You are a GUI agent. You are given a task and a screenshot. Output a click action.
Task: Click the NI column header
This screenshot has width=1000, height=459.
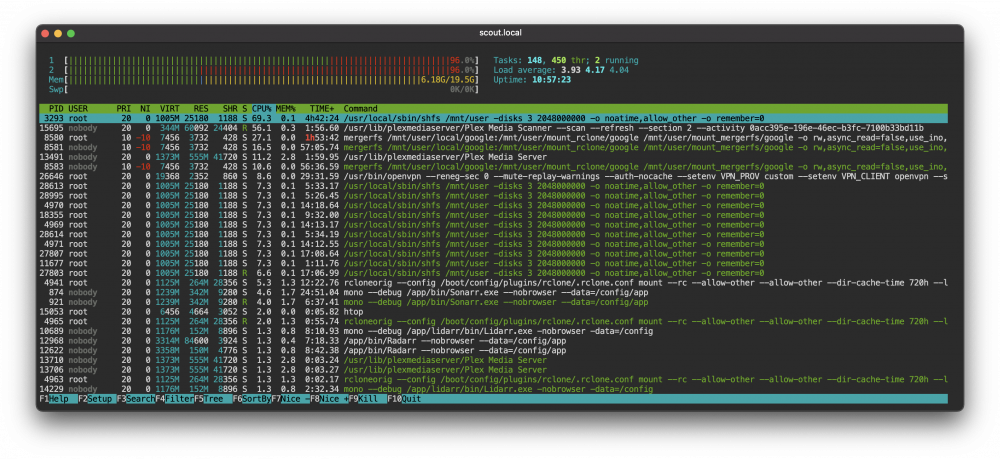point(145,109)
